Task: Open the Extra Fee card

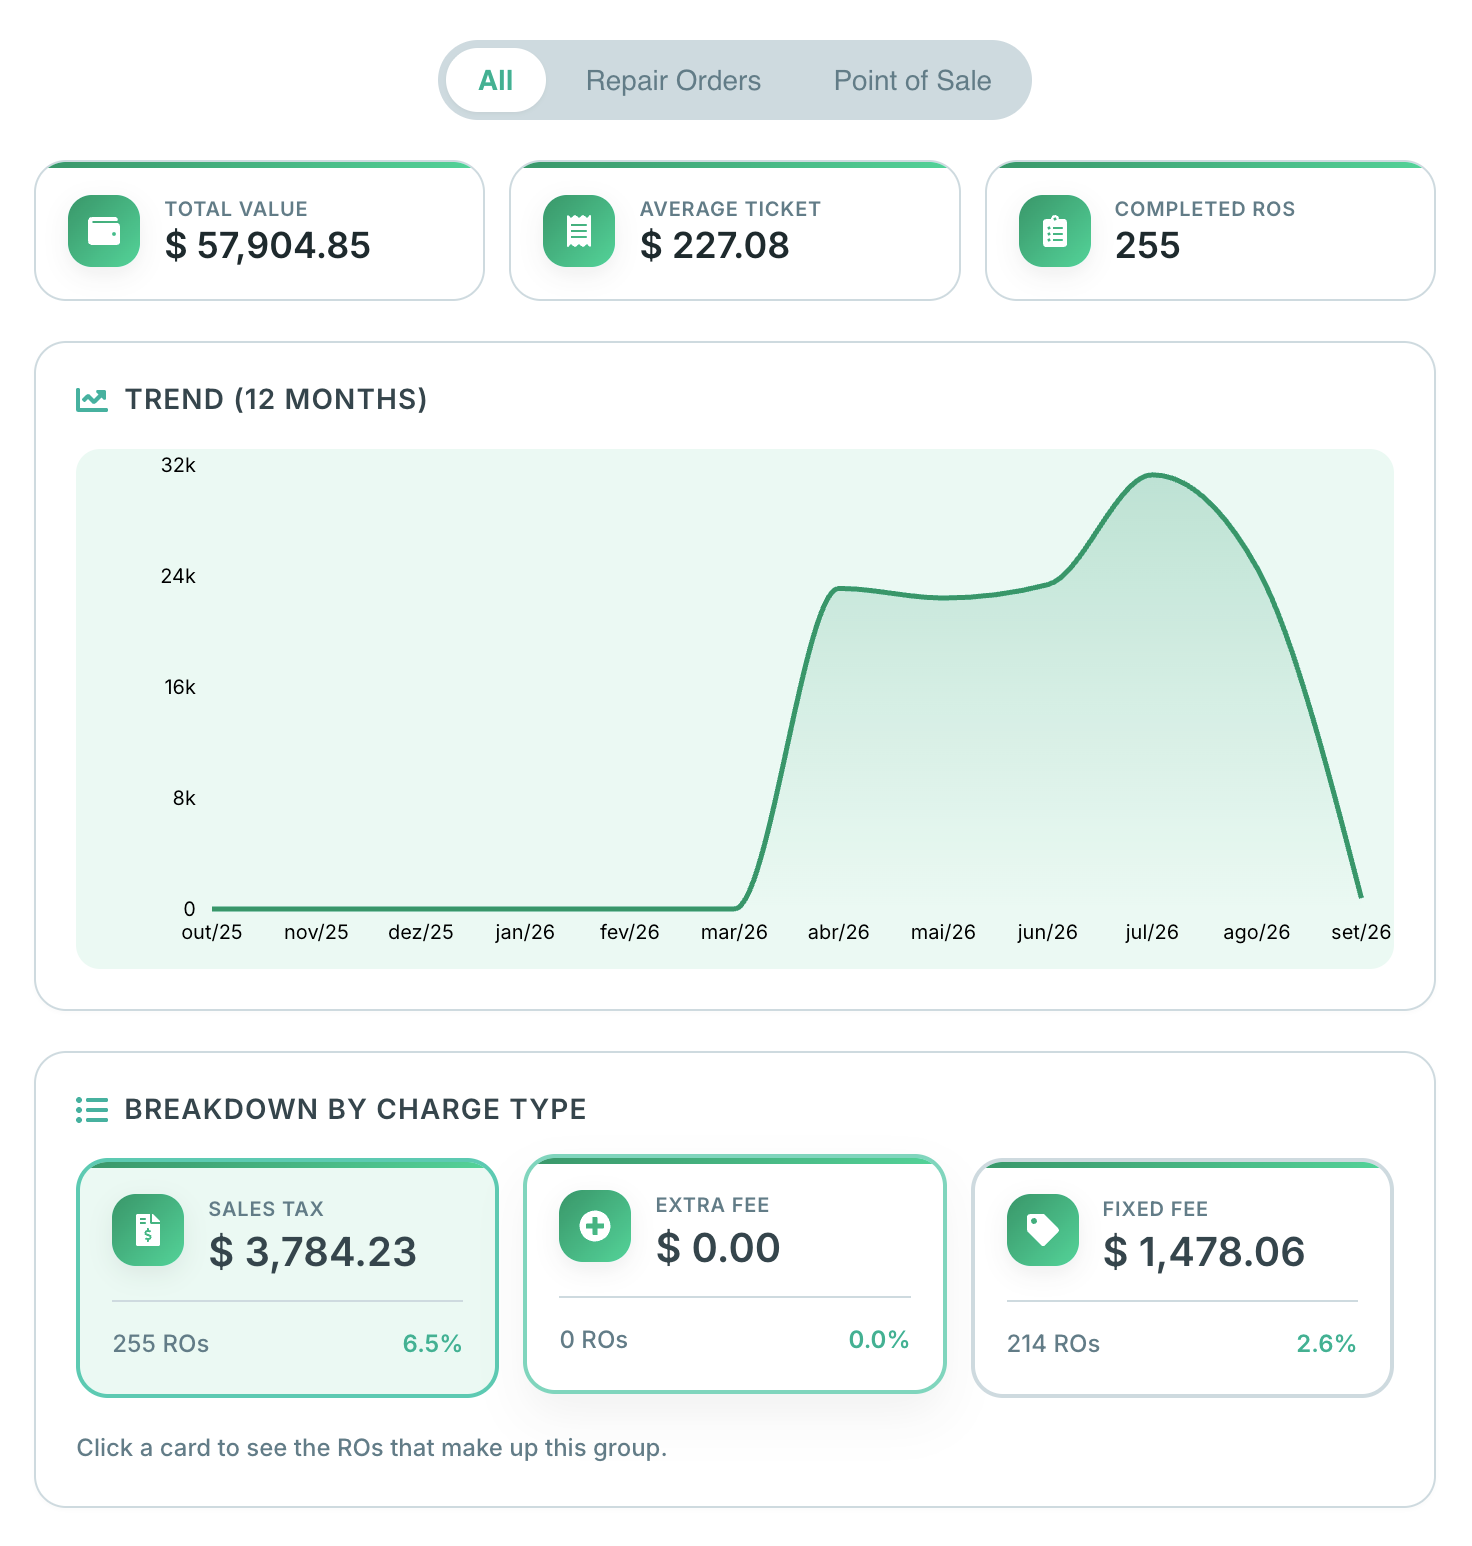Action: pos(735,1274)
